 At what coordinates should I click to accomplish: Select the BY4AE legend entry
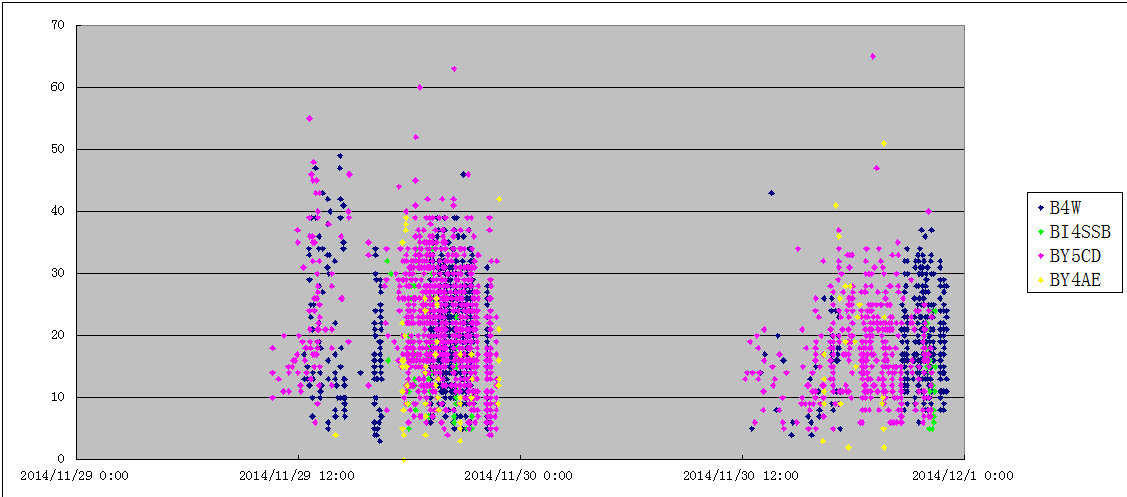pos(1070,281)
